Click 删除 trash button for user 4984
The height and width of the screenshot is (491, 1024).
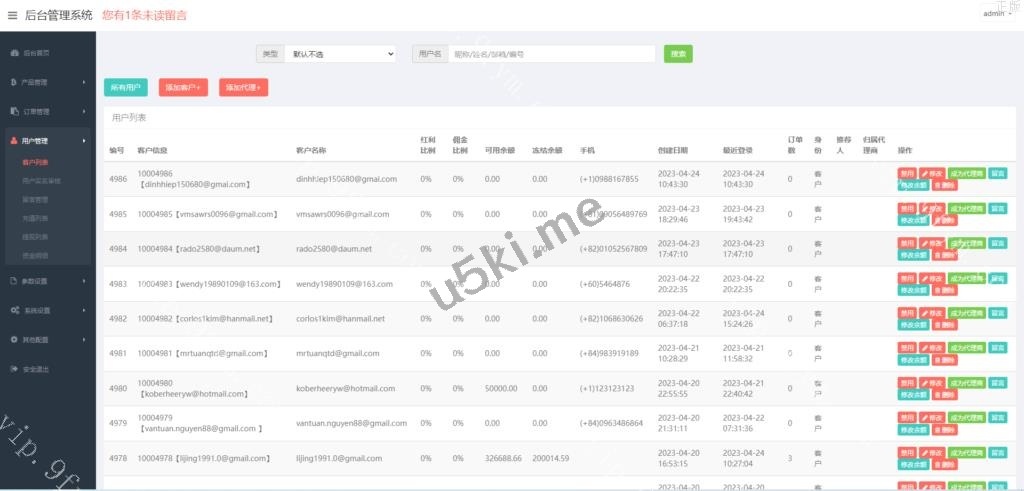(944, 255)
